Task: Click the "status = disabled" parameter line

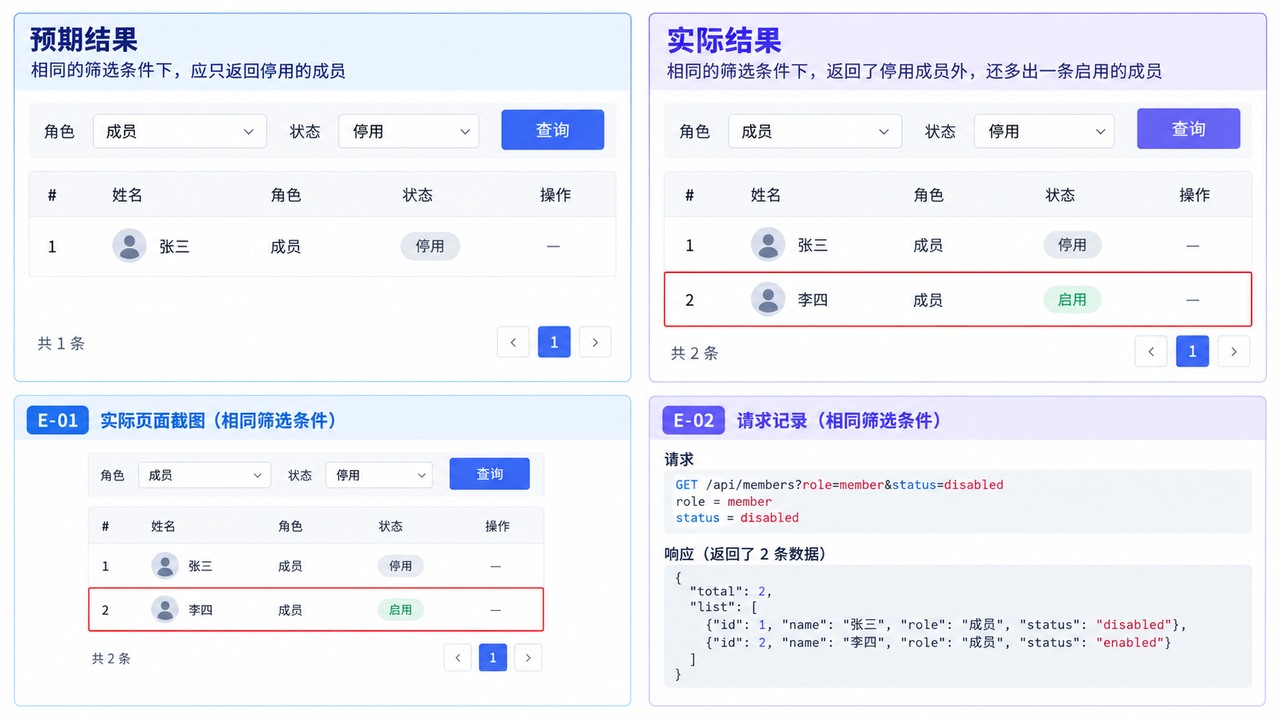Action: coord(737,518)
